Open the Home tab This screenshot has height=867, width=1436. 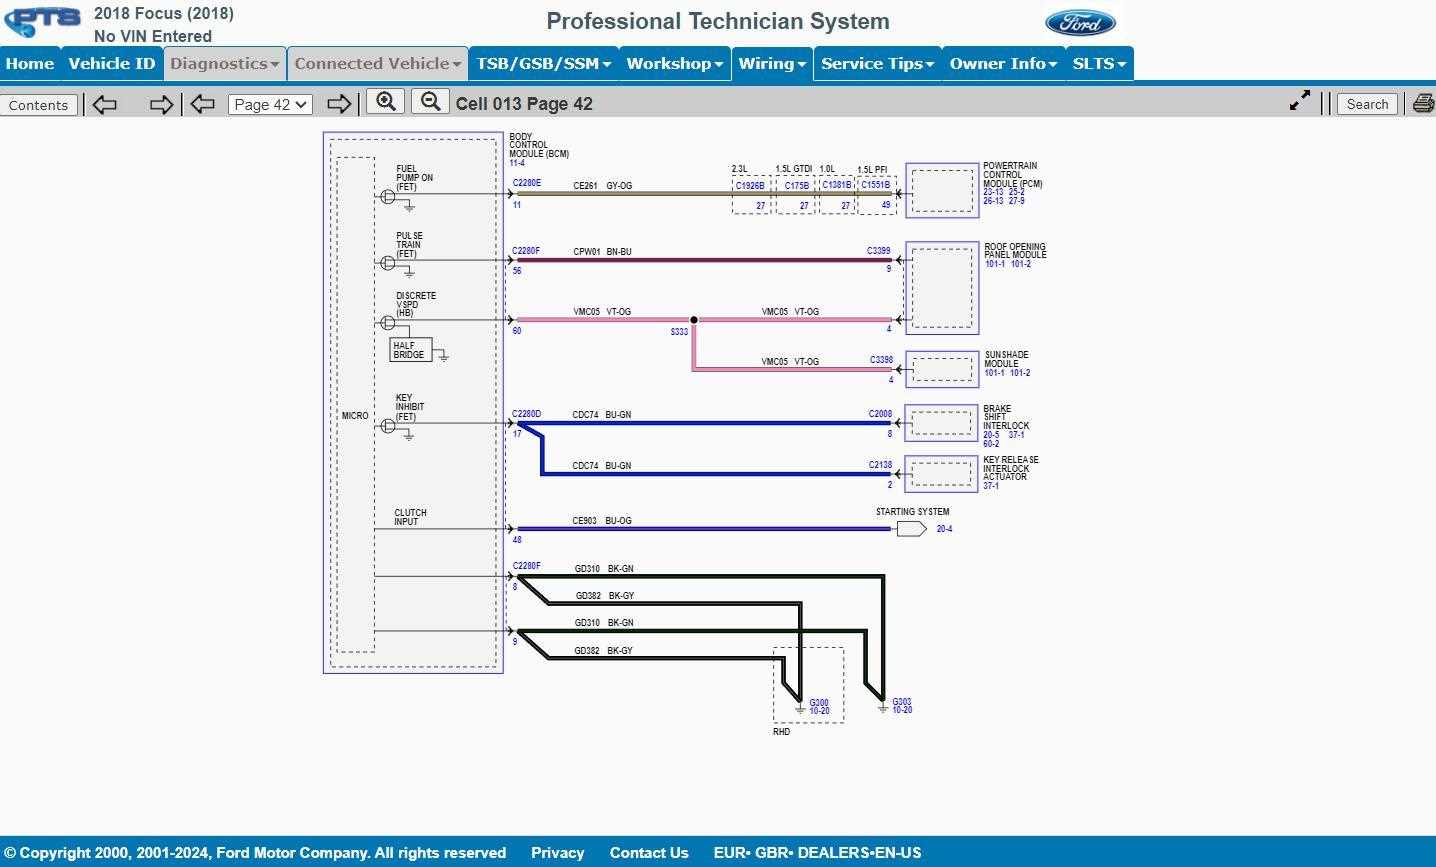coord(30,63)
